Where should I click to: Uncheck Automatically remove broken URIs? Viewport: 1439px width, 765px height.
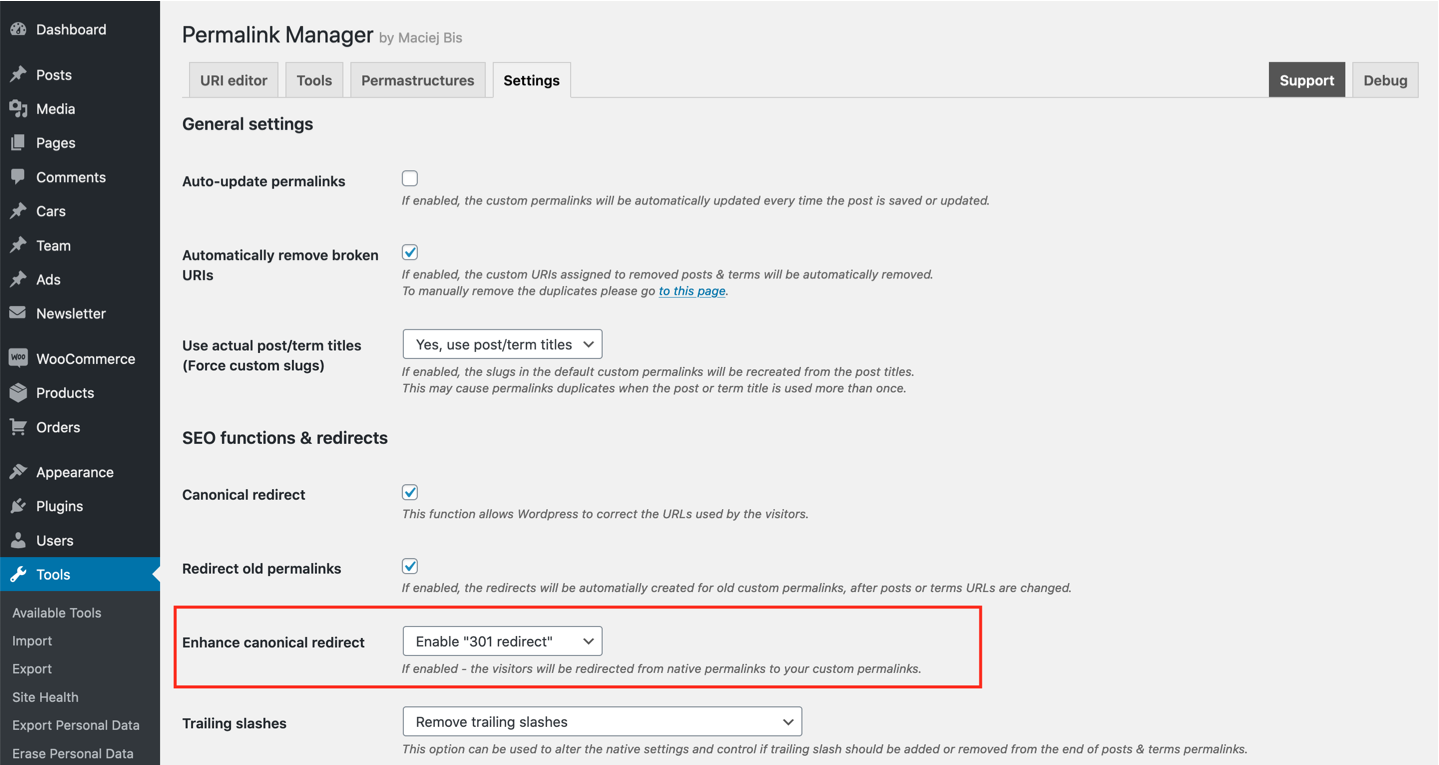(410, 252)
